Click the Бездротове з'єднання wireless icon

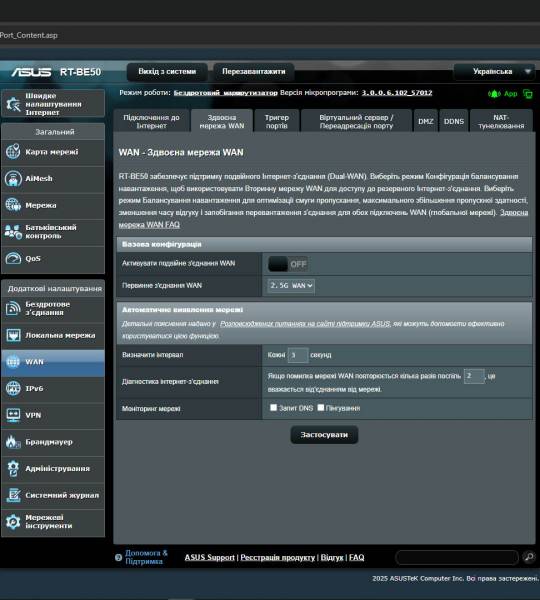click(x=13, y=308)
